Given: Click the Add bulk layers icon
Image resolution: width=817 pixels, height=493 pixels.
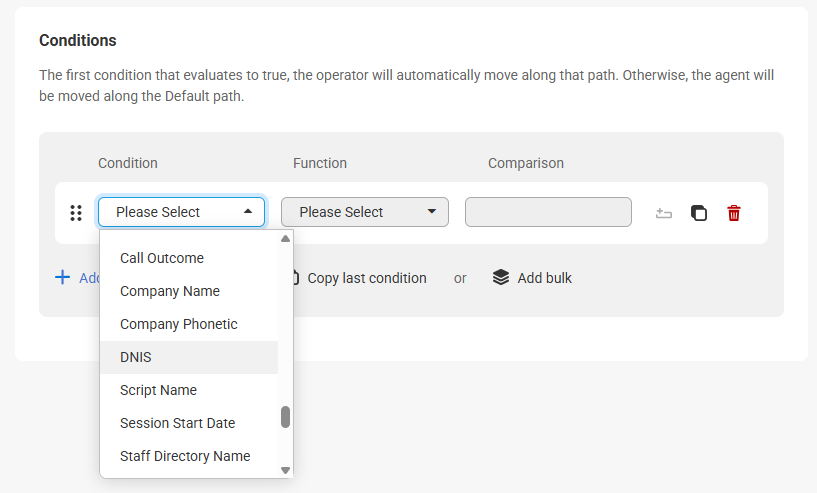Looking at the screenshot, I should (501, 278).
